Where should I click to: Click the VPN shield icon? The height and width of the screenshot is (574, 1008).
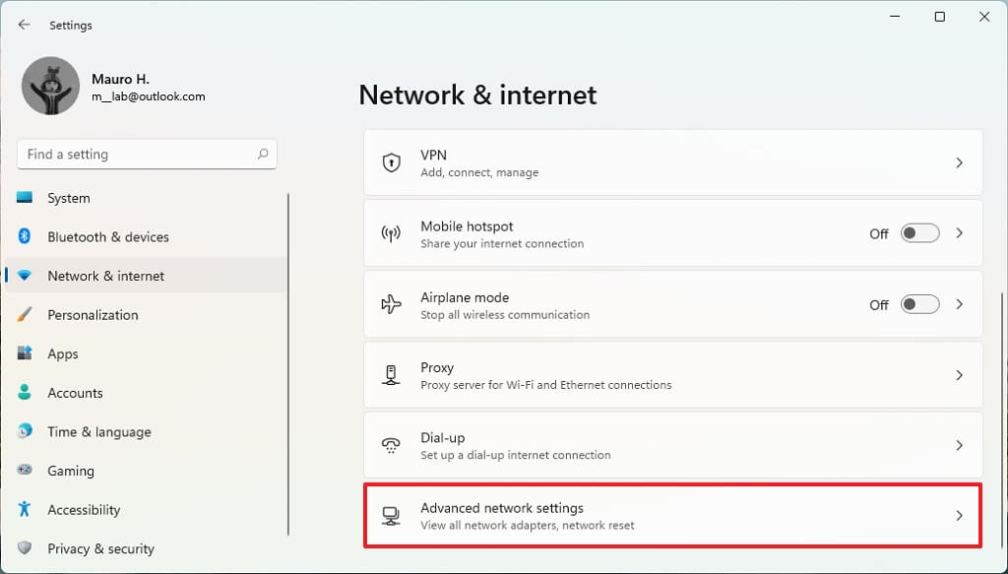point(391,163)
